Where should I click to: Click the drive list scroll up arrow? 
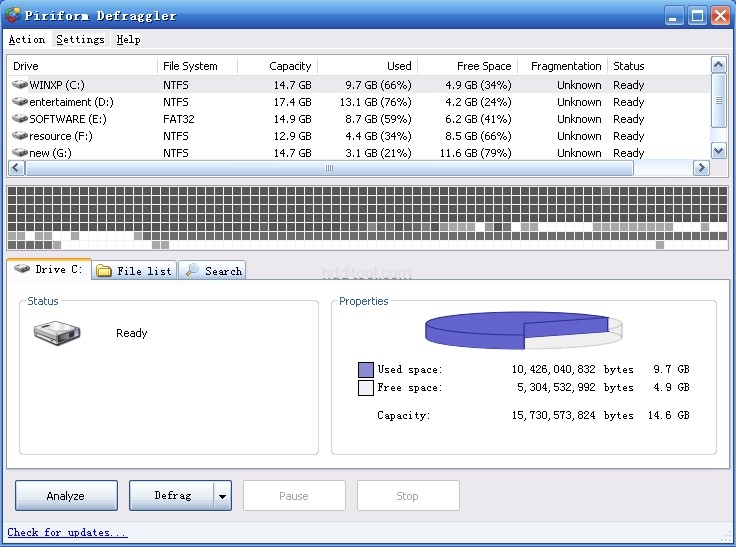click(x=719, y=65)
